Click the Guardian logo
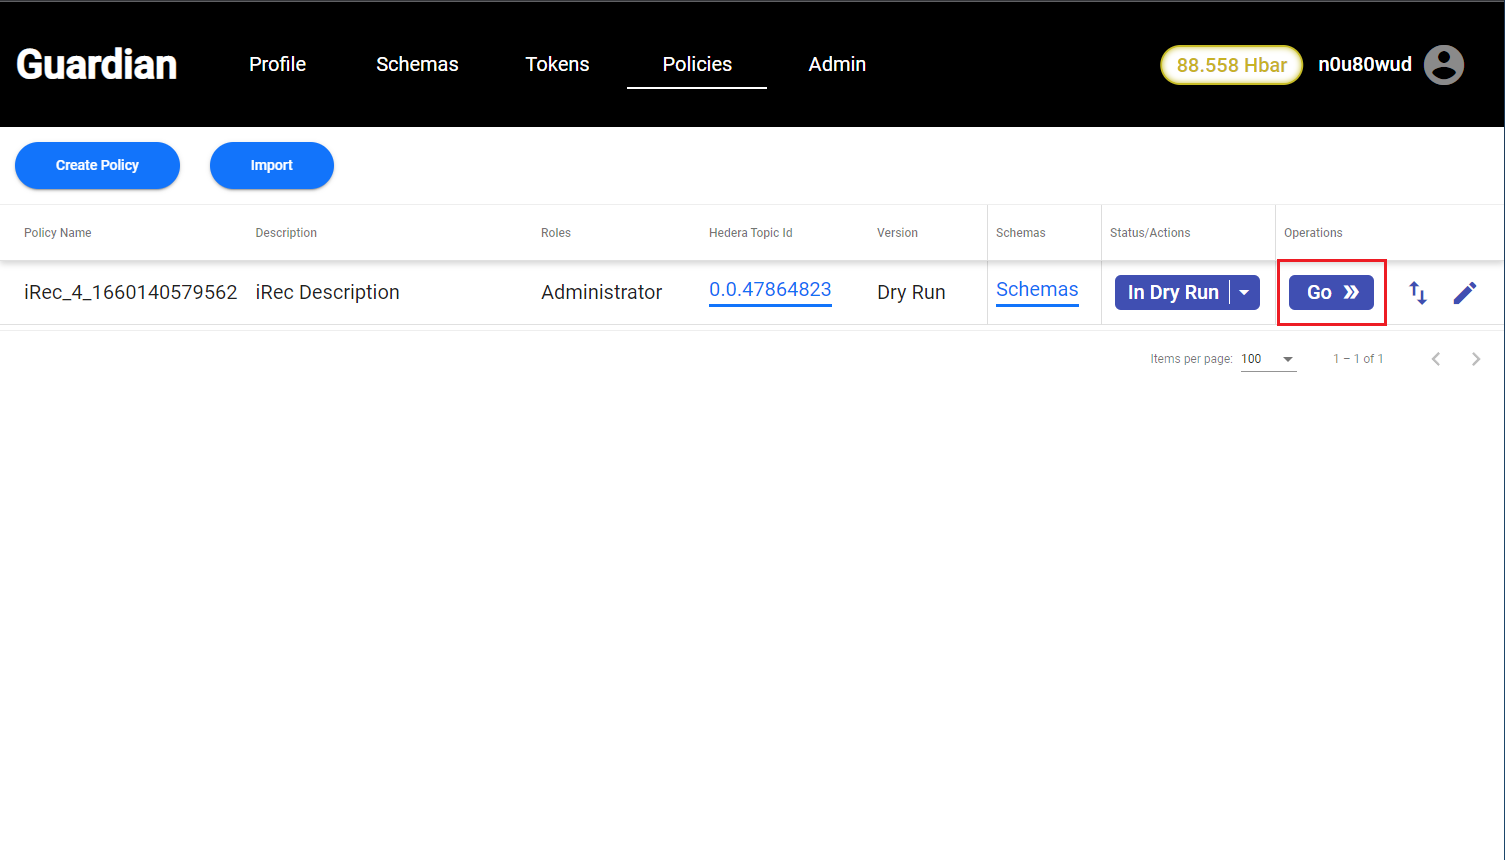This screenshot has width=1505, height=860. tap(97, 65)
